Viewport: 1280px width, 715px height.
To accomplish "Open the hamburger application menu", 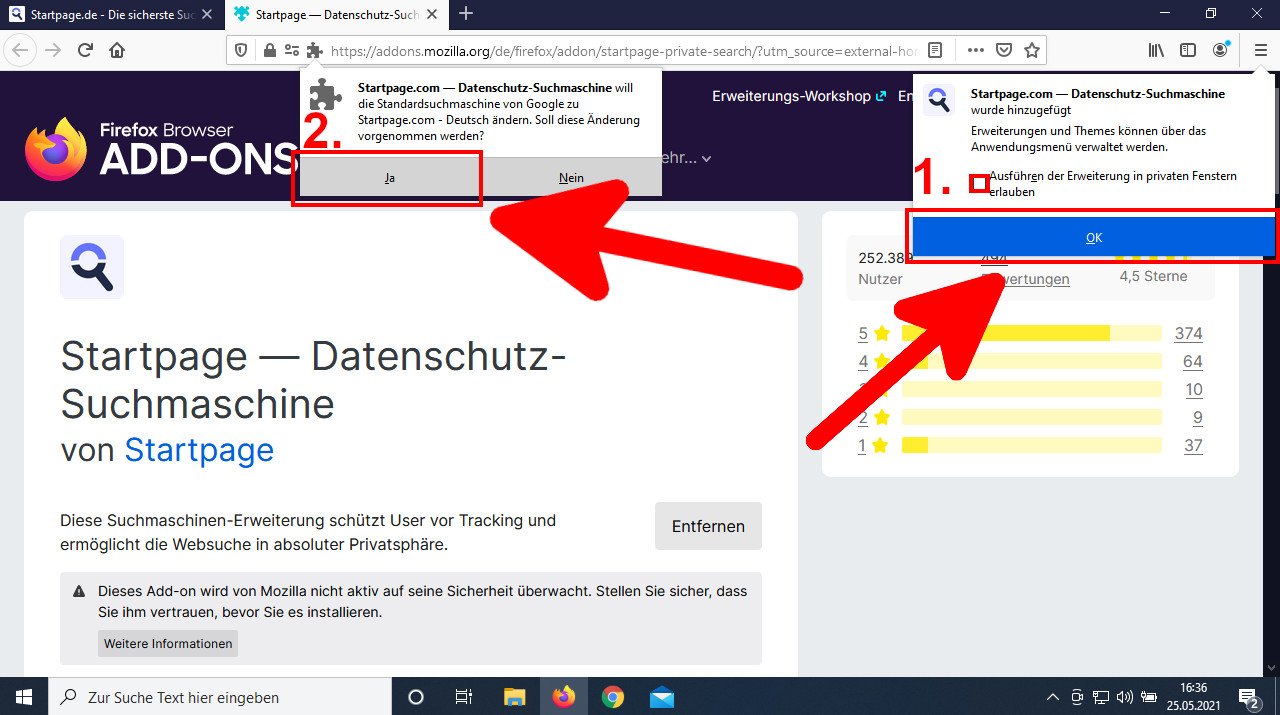I will click(x=1260, y=50).
